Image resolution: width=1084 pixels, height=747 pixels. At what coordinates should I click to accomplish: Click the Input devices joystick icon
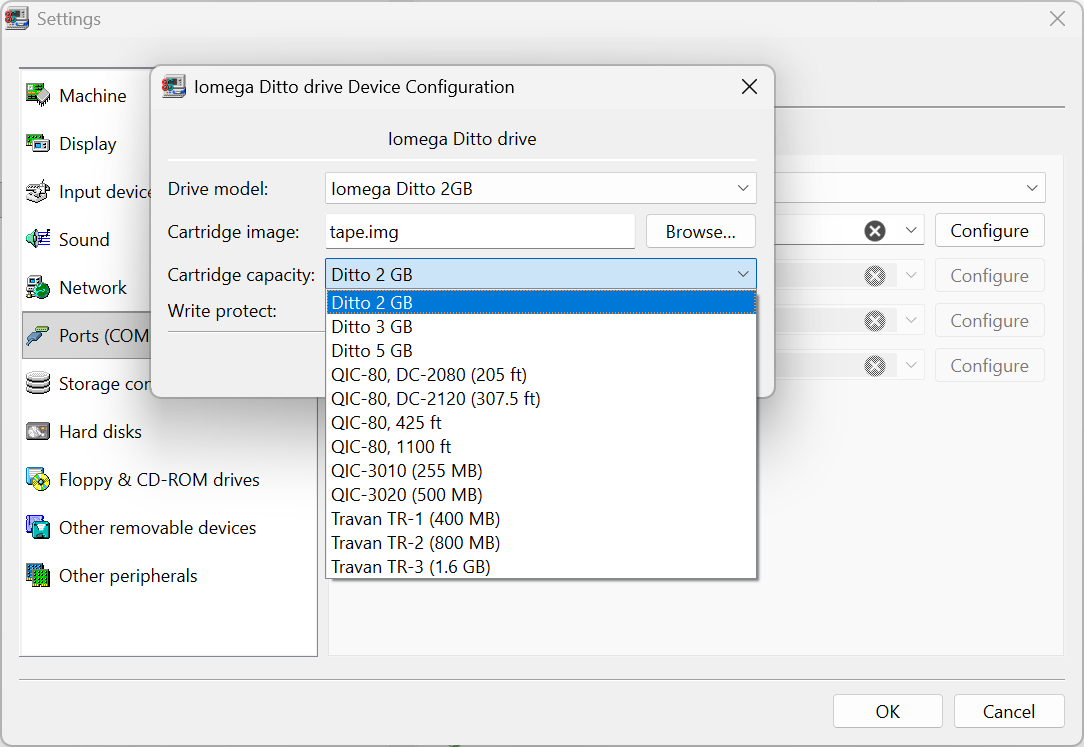[38, 191]
